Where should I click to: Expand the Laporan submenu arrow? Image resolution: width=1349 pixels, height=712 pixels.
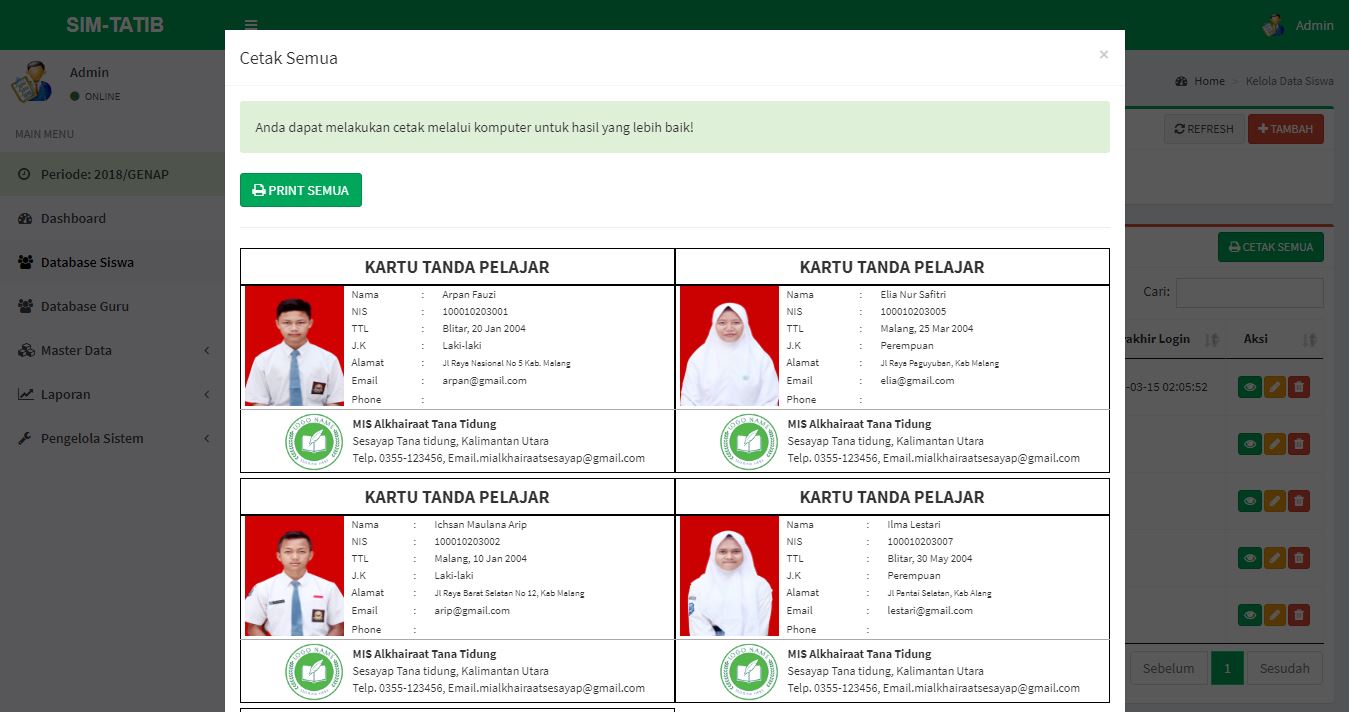pos(207,394)
